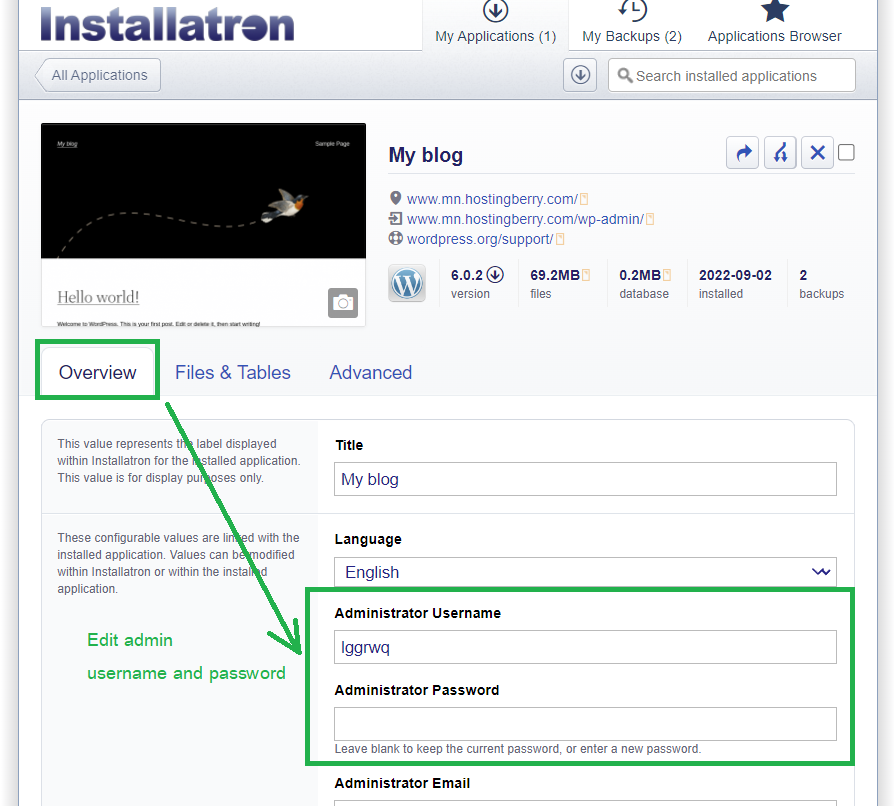Click the backup (share arrow) icon button
Image resolution: width=894 pixels, height=806 pixels.
click(742, 153)
